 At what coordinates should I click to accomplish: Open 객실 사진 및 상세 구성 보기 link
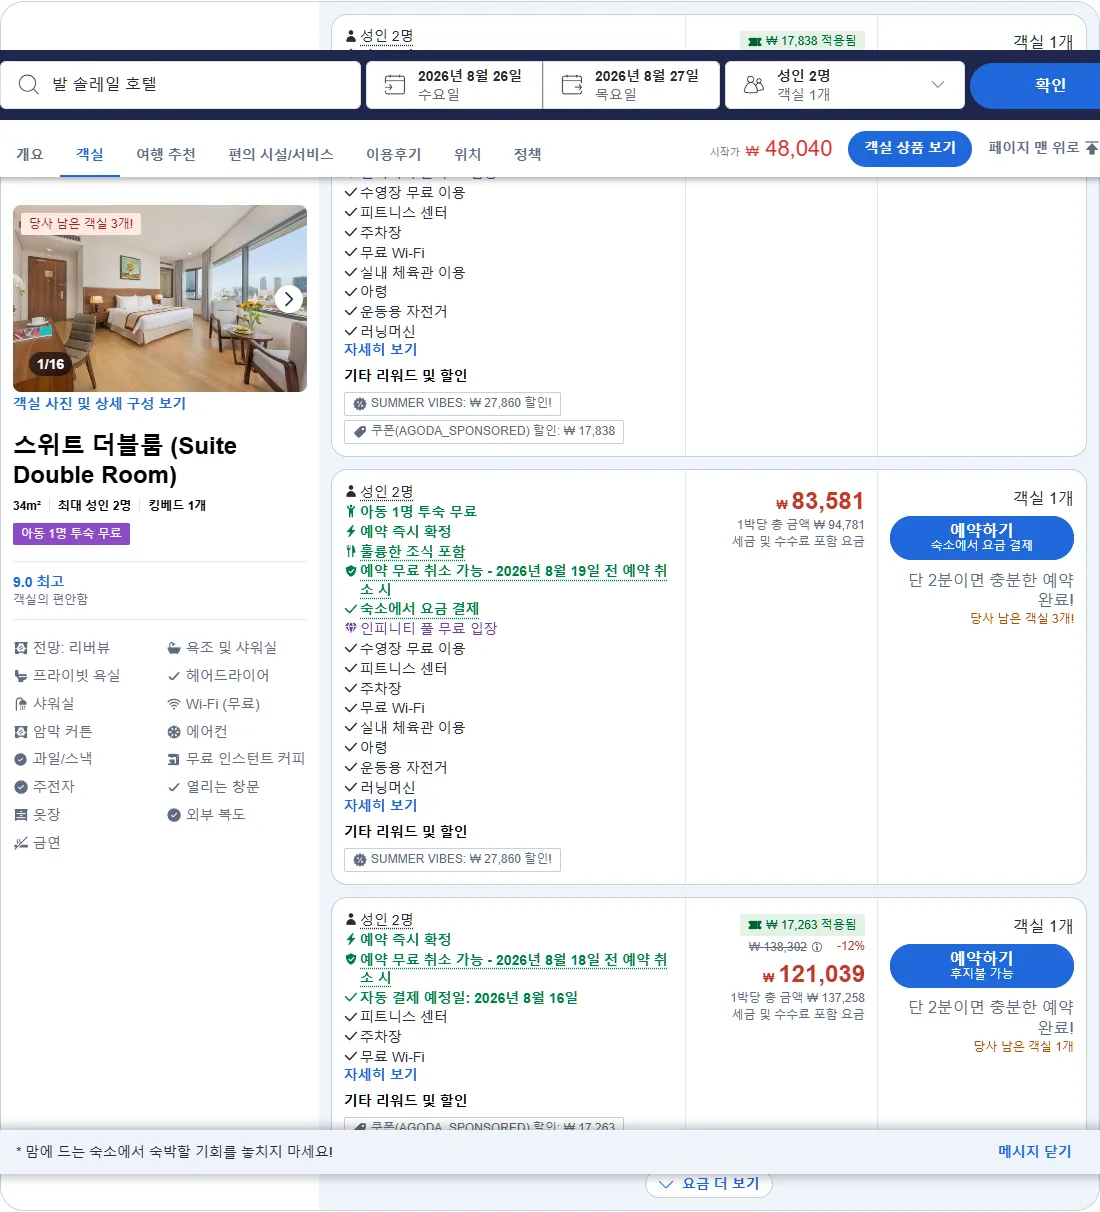[x=100, y=403]
